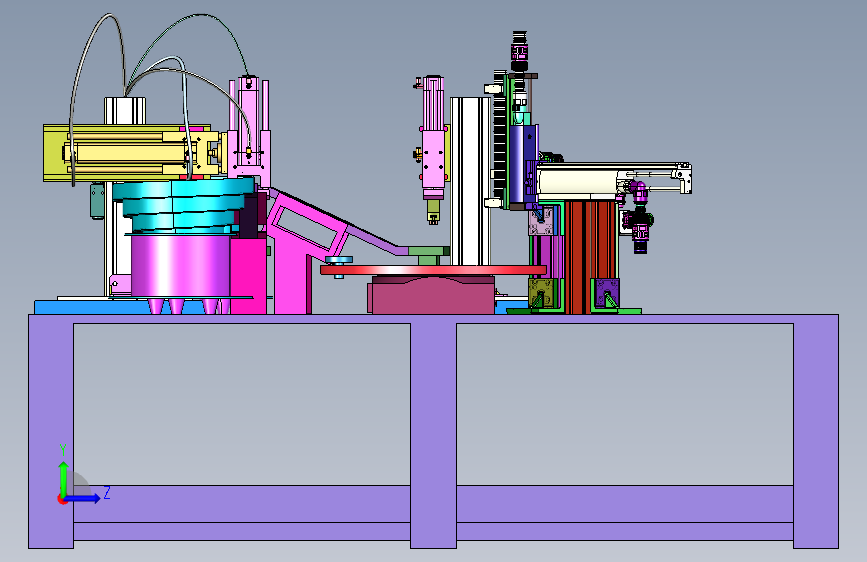Select the white motor block atop the yellow actuator
This screenshot has height=562, width=867.
point(125,111)
